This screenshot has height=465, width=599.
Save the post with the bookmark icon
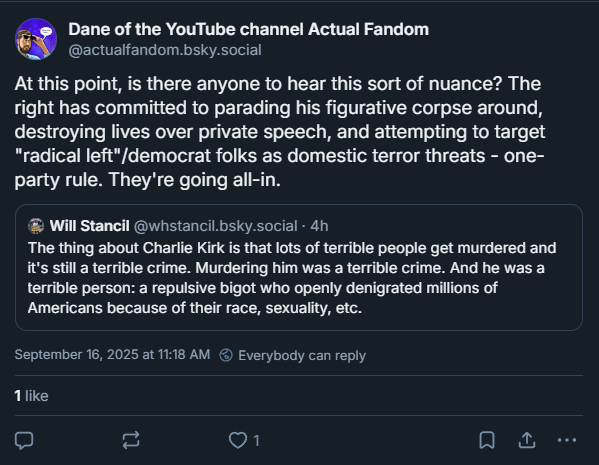pyautogui.click(x=487, y=440)
